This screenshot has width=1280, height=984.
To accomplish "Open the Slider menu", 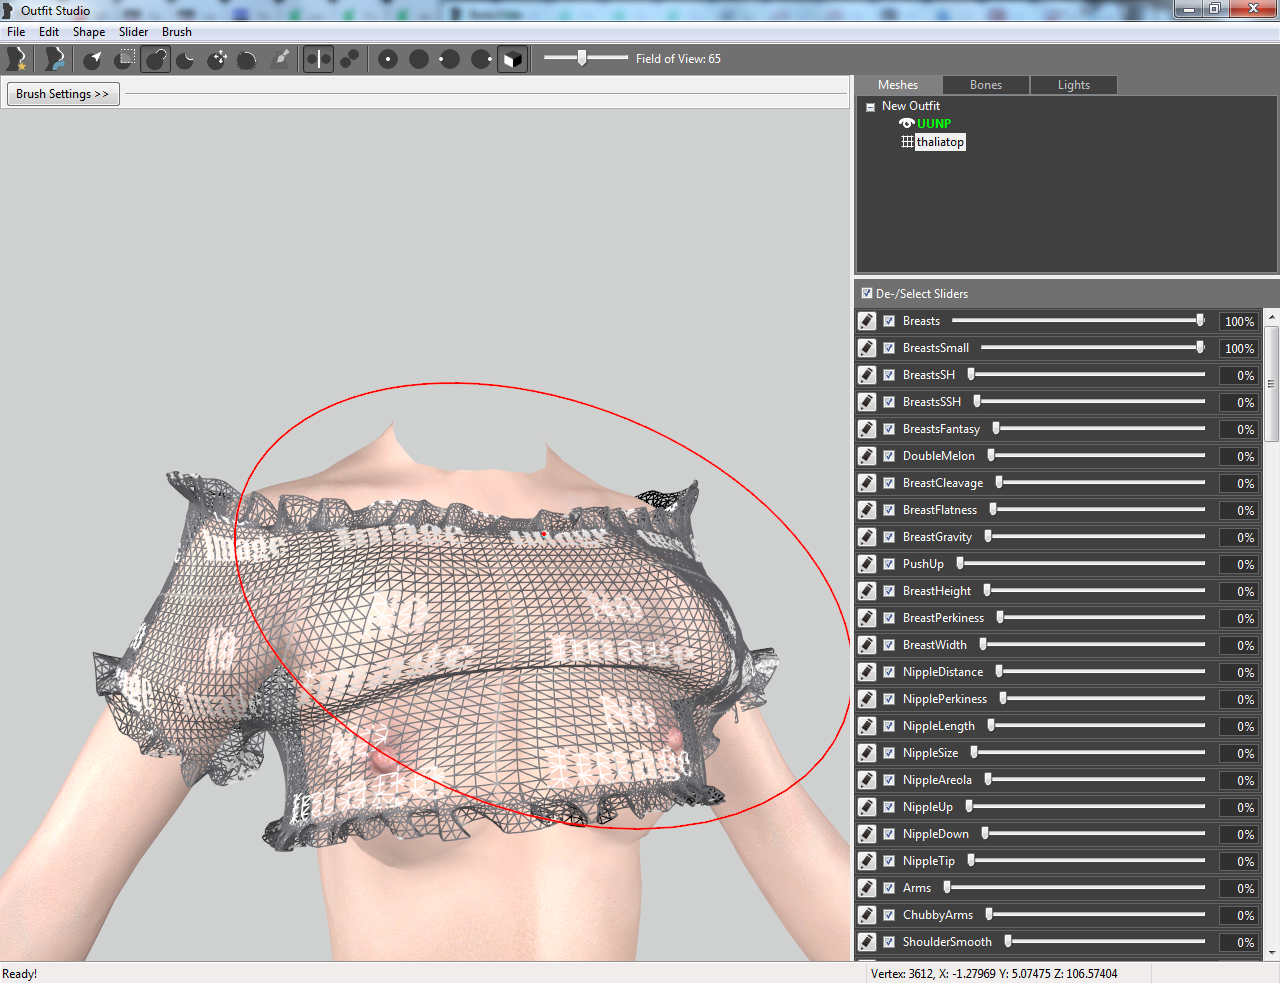I will click(x=133, y=32).
